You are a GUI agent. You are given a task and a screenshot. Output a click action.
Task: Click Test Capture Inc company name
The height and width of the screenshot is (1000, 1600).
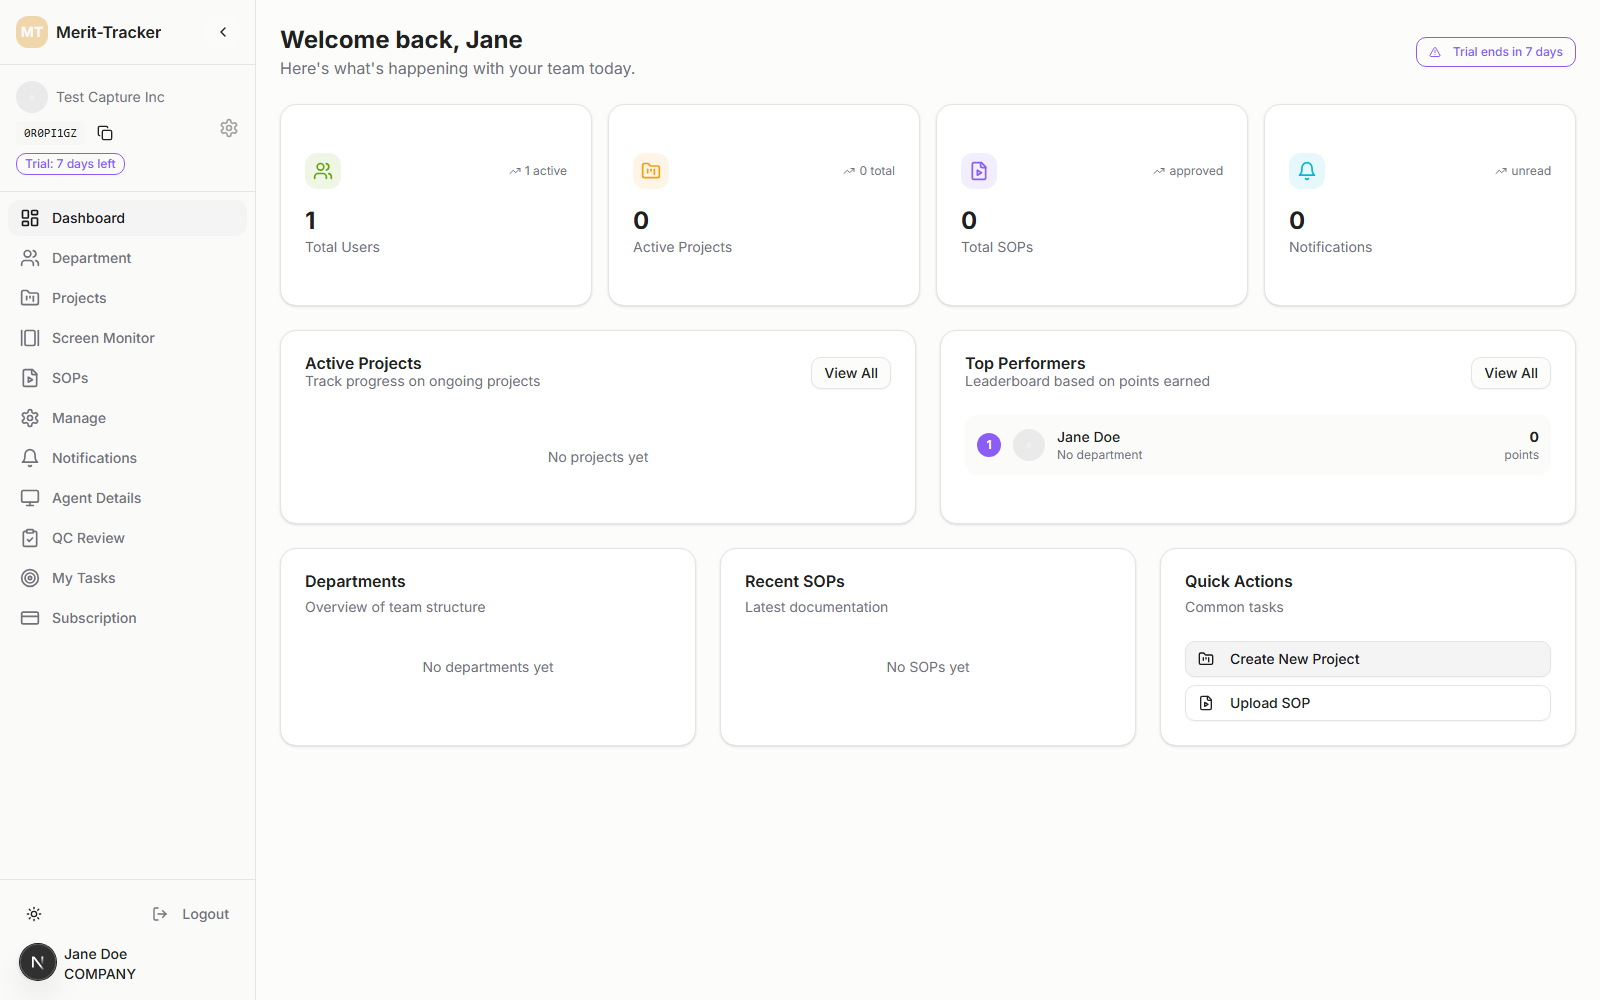(x=110, y=97)
